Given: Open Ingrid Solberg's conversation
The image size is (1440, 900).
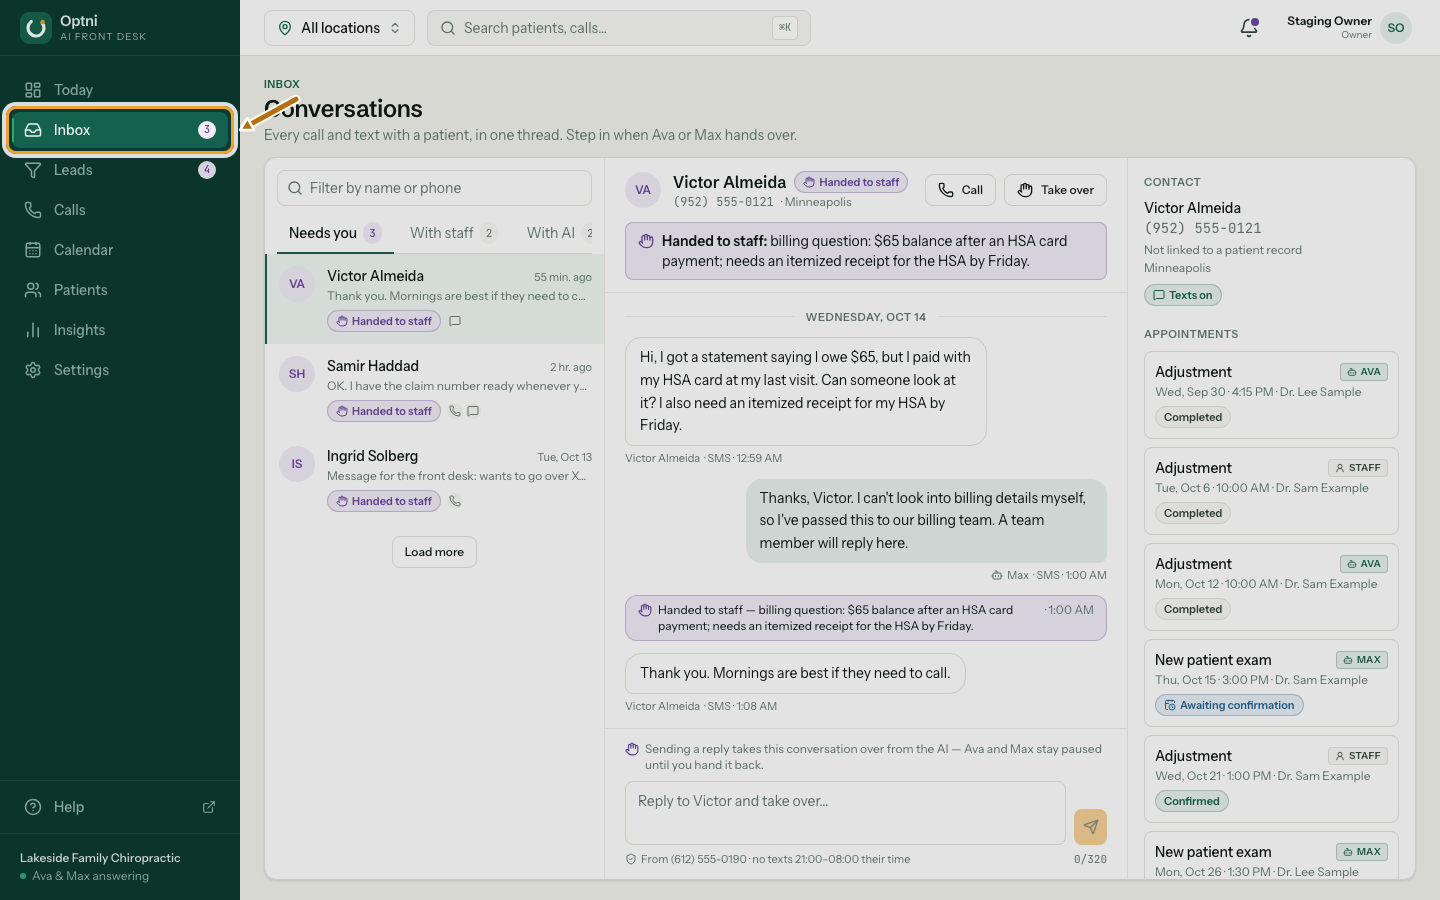Looking at the screenshot, I should coord(434,479).
